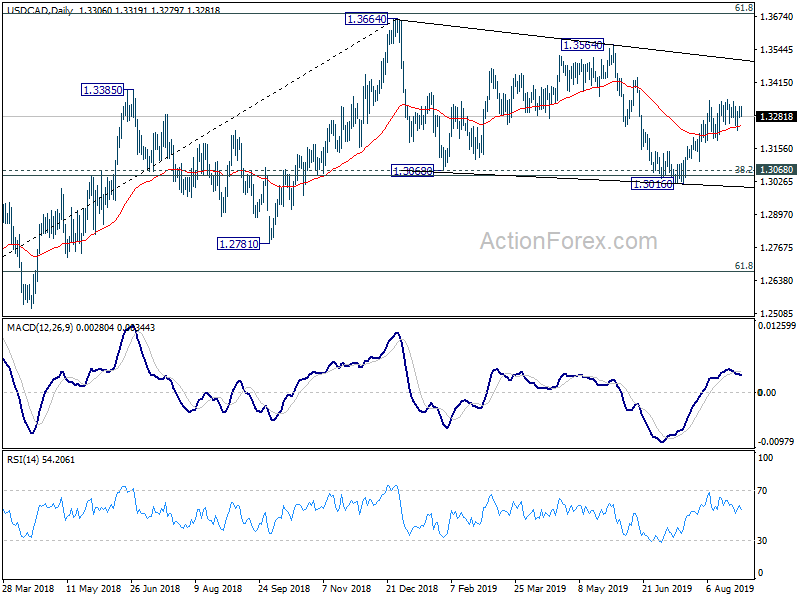This screenshot has height=600, width=800.
Task: Click the 1.35640 price label
Action: pyautogui.click(x=582, y=45)
